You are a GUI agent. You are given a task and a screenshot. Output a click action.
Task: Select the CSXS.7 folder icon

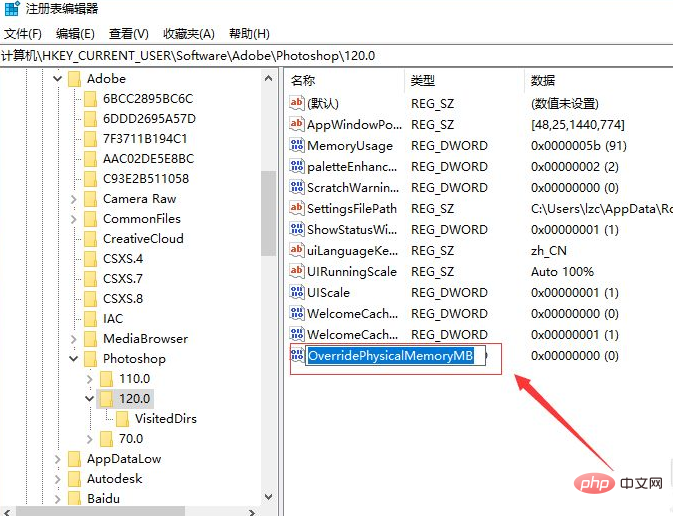[x=91, y=279]
